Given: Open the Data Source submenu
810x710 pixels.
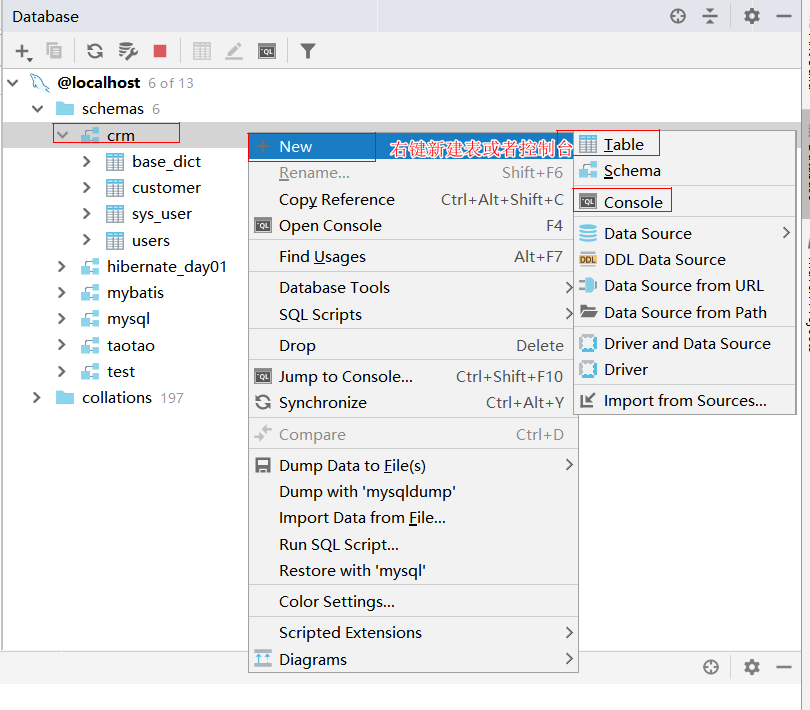Looking at the screenshot, I should click(x=684, y=234).
